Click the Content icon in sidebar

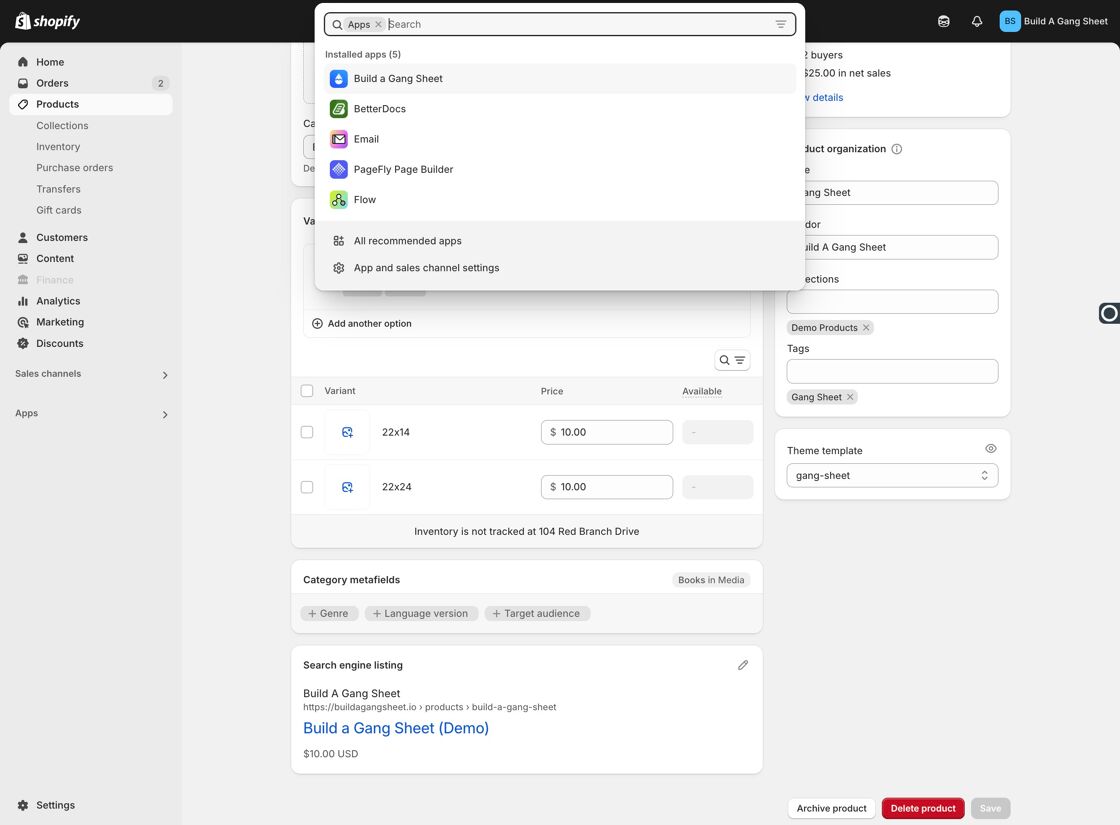click(23, 259)
